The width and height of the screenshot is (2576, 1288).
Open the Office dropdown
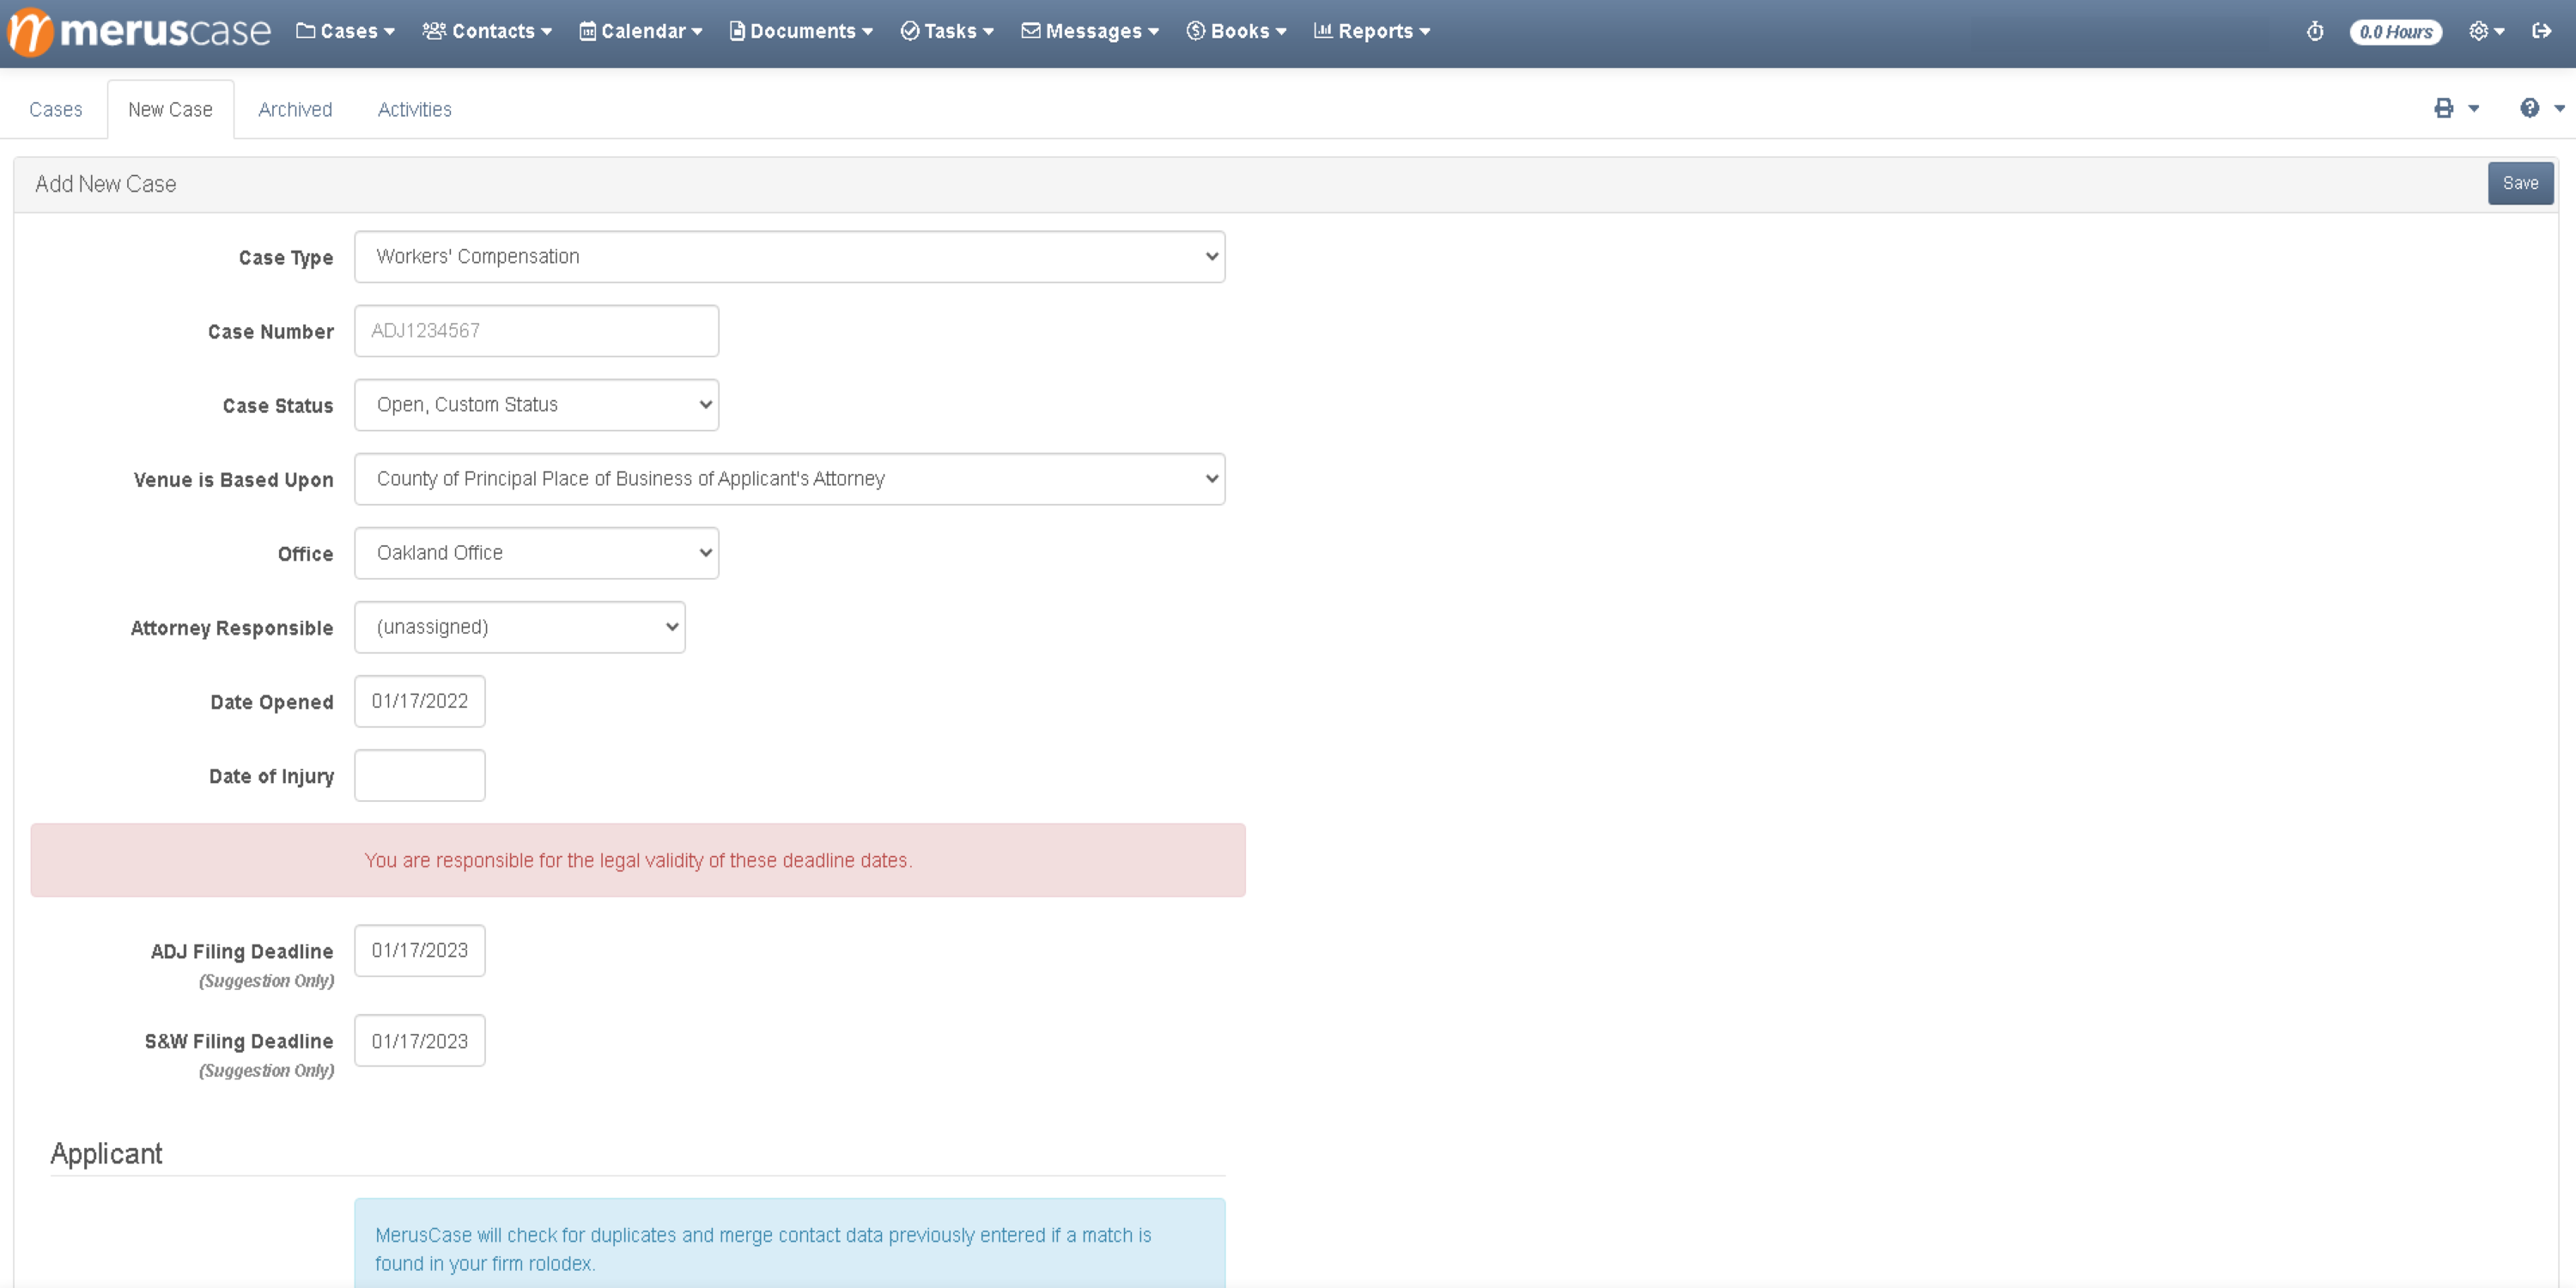tap(536, 553)
